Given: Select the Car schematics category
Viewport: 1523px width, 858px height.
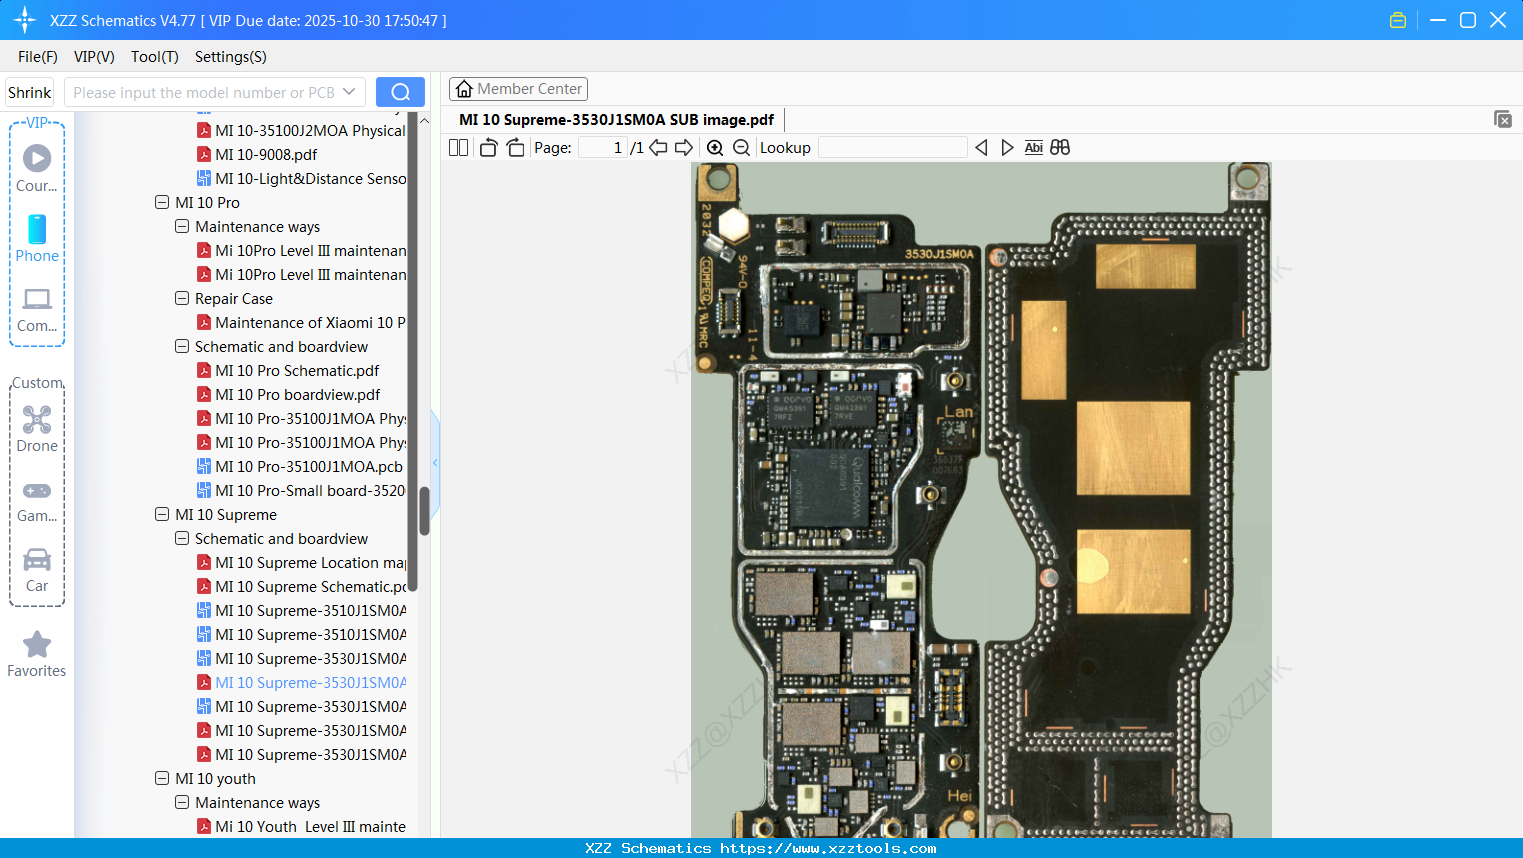Looking at the screenshot, I should (37, 570).
